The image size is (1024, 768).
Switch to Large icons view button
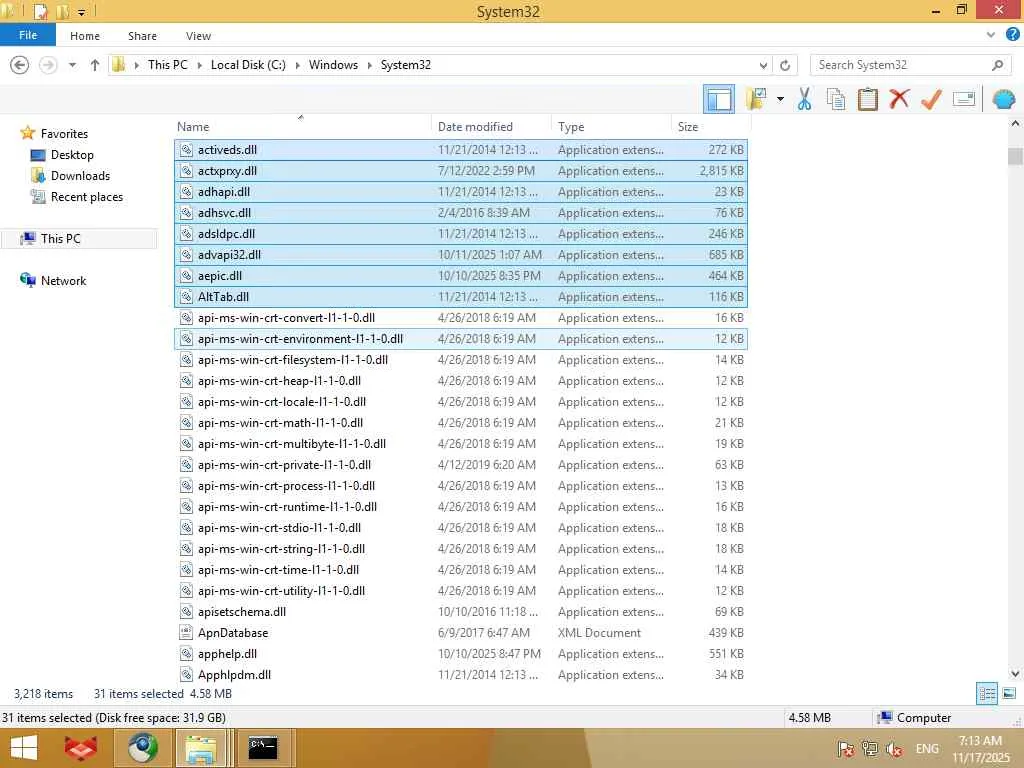click(x=1009, y=694)
